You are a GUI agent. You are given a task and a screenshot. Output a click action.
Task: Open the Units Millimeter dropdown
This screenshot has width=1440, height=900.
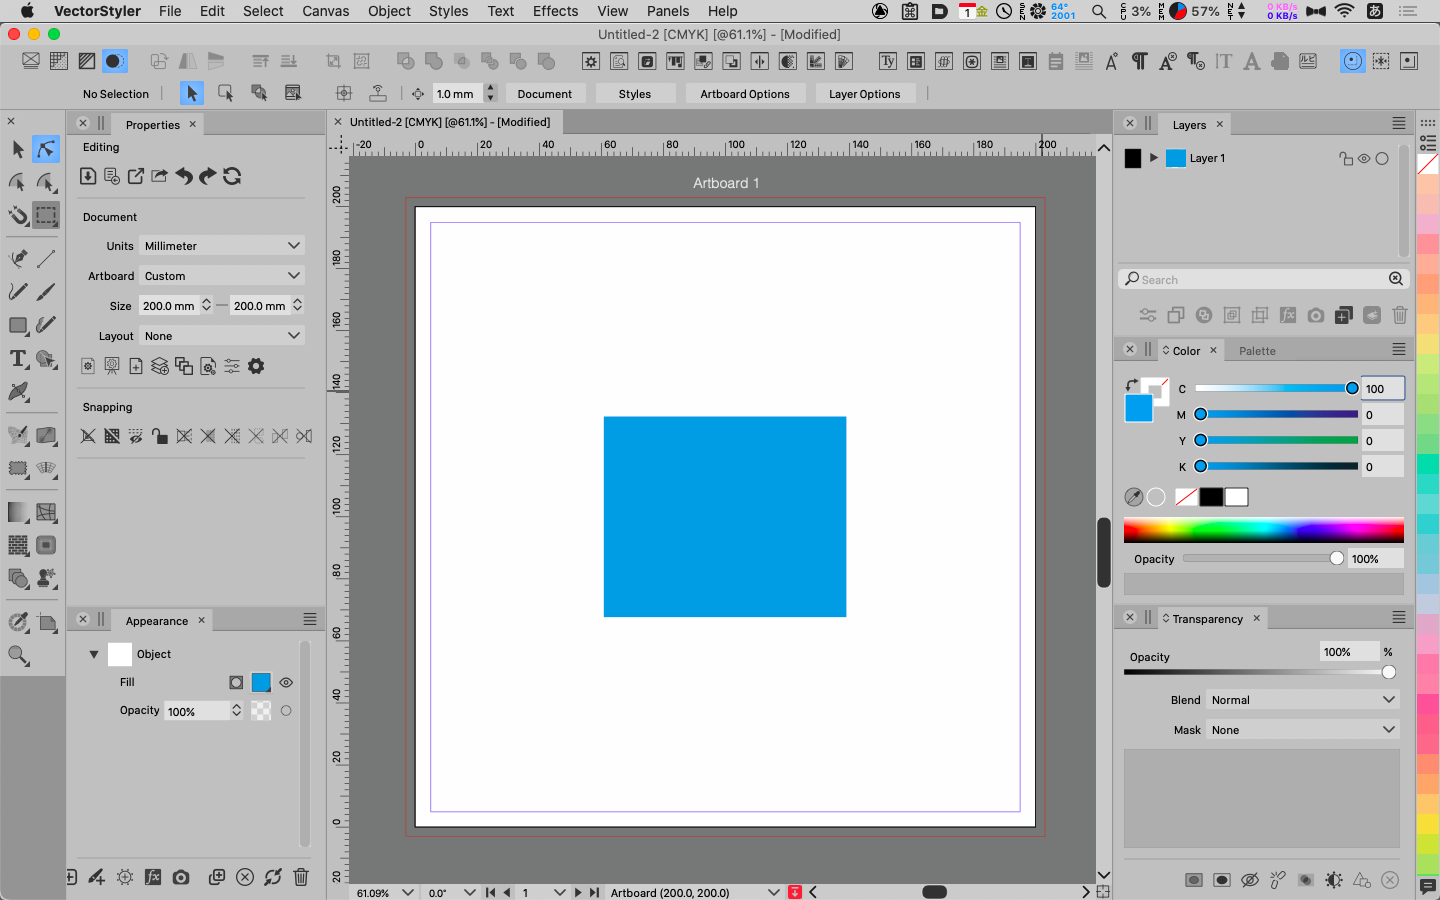tap(221, 246)
